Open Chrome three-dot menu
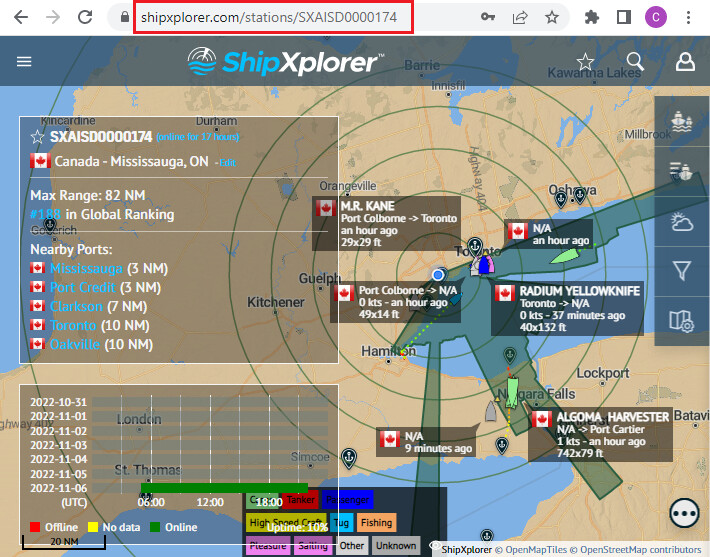Image resolution: width=710 pixels, height=557 pixels. 688,17
